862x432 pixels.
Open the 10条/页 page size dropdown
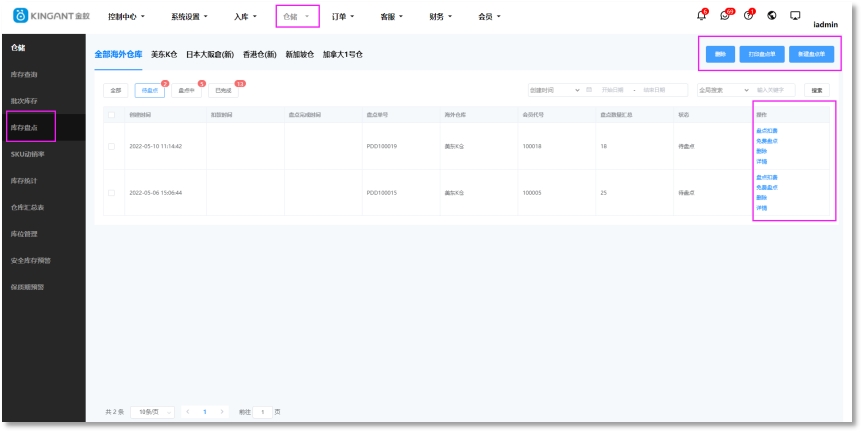pos(152,411)
